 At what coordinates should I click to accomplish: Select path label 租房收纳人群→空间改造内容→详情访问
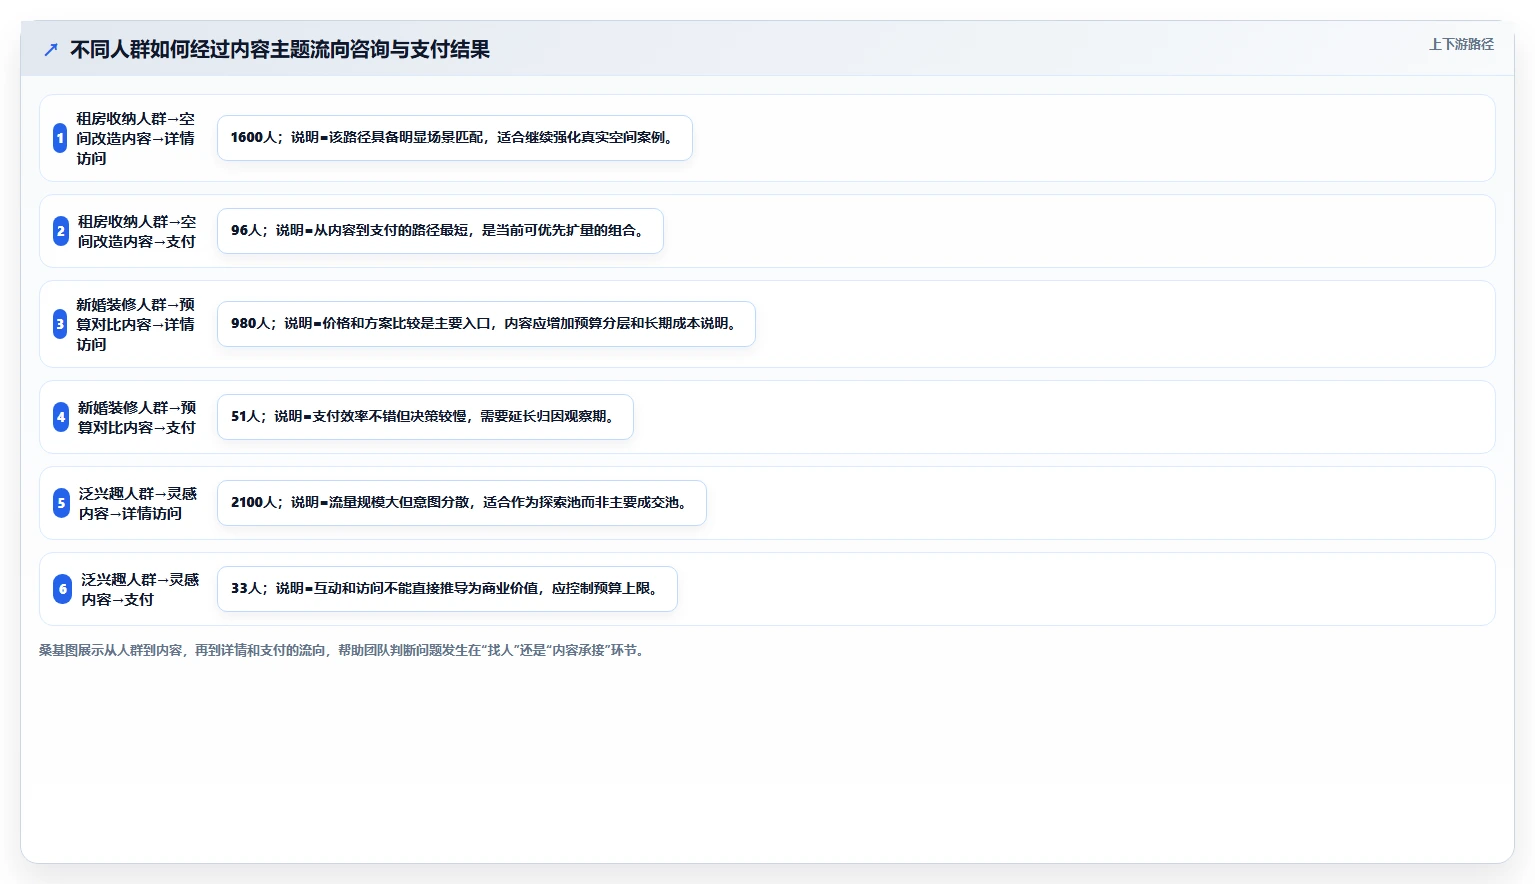[x=136, y=138]
